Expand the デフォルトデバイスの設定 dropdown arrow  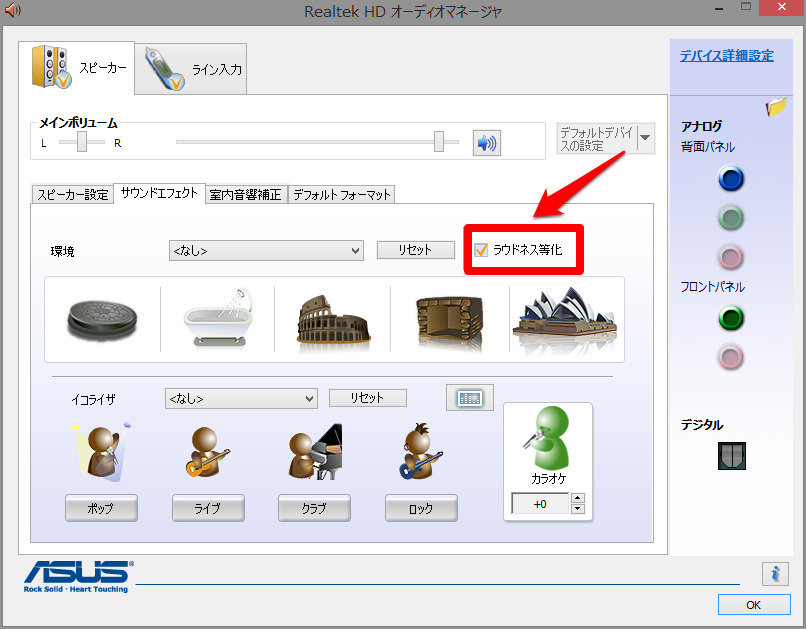pos(646,138)
